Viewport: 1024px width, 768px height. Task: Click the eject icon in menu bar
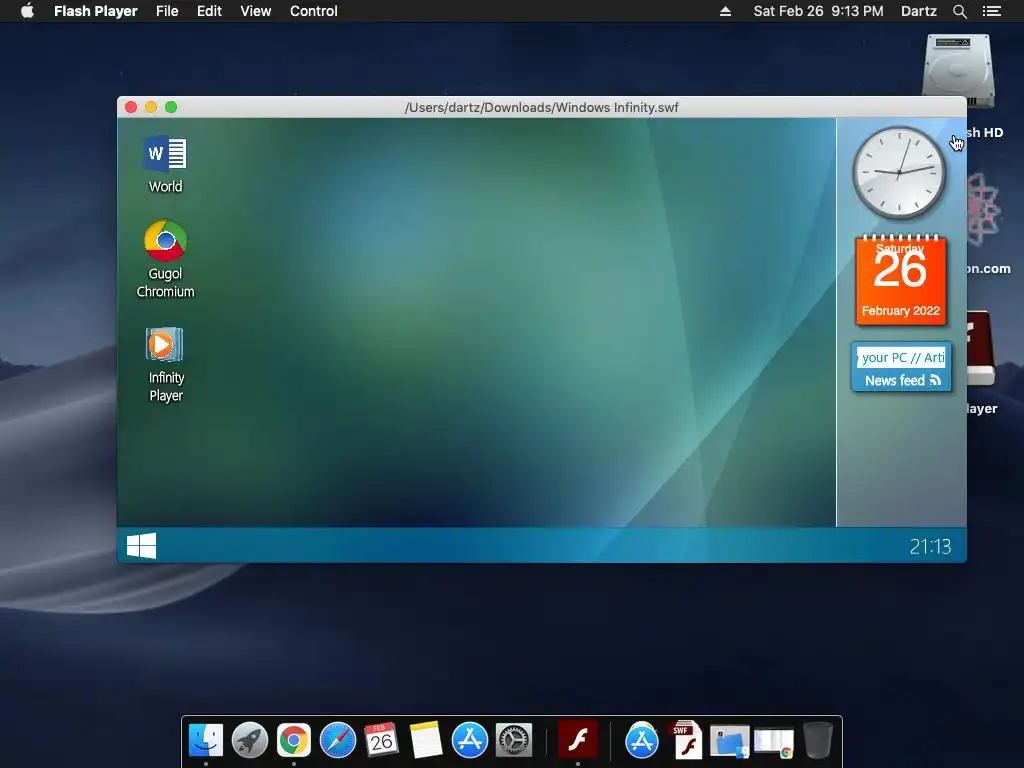725,11
